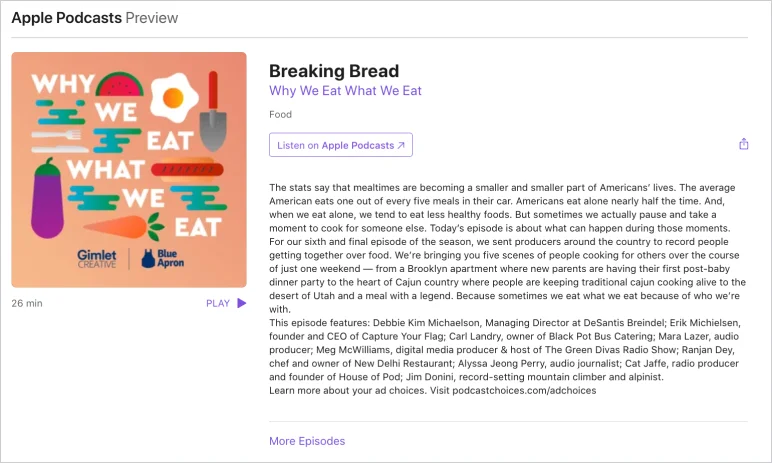Click the Breaking Bread episode title
Image resolution: width=772 pixels, height=463 pixels.
334,71
